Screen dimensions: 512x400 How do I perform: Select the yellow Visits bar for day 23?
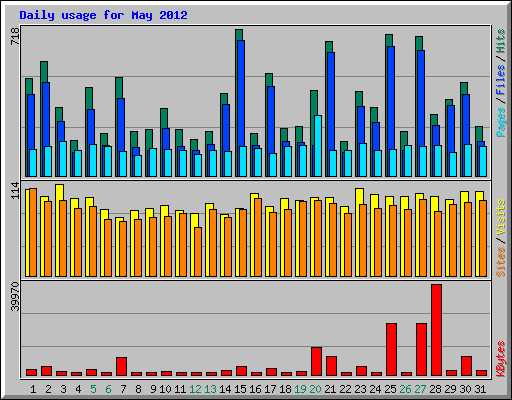tap(360, 196)
